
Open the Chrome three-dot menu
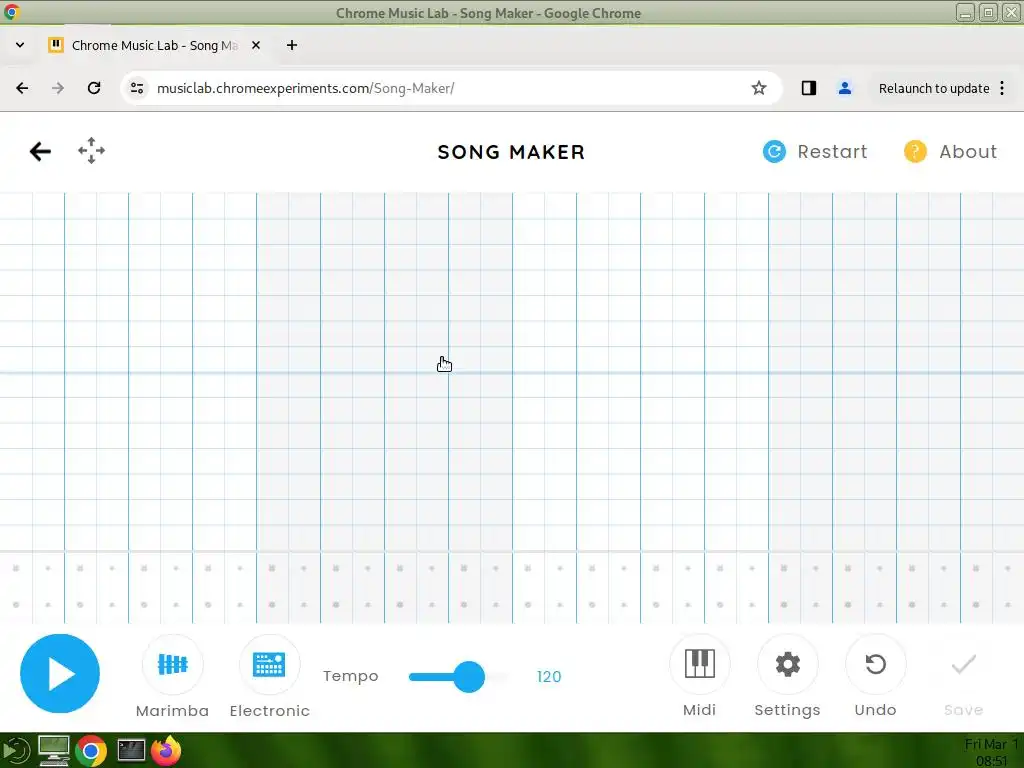(1002, 88)
